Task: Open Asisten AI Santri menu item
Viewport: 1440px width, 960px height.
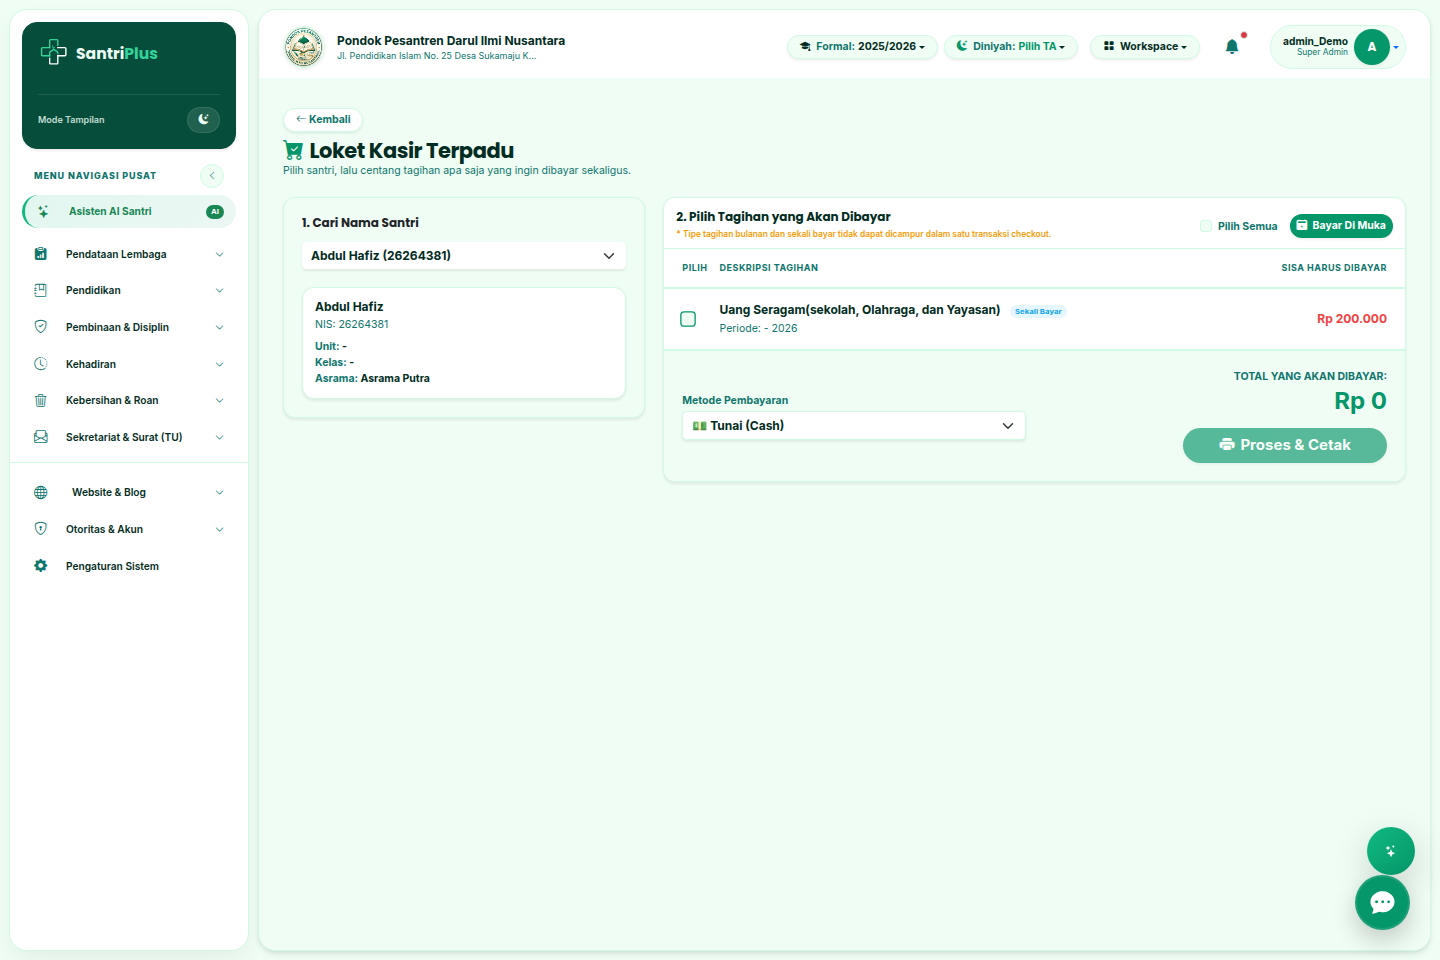Action: click(129, 212)
